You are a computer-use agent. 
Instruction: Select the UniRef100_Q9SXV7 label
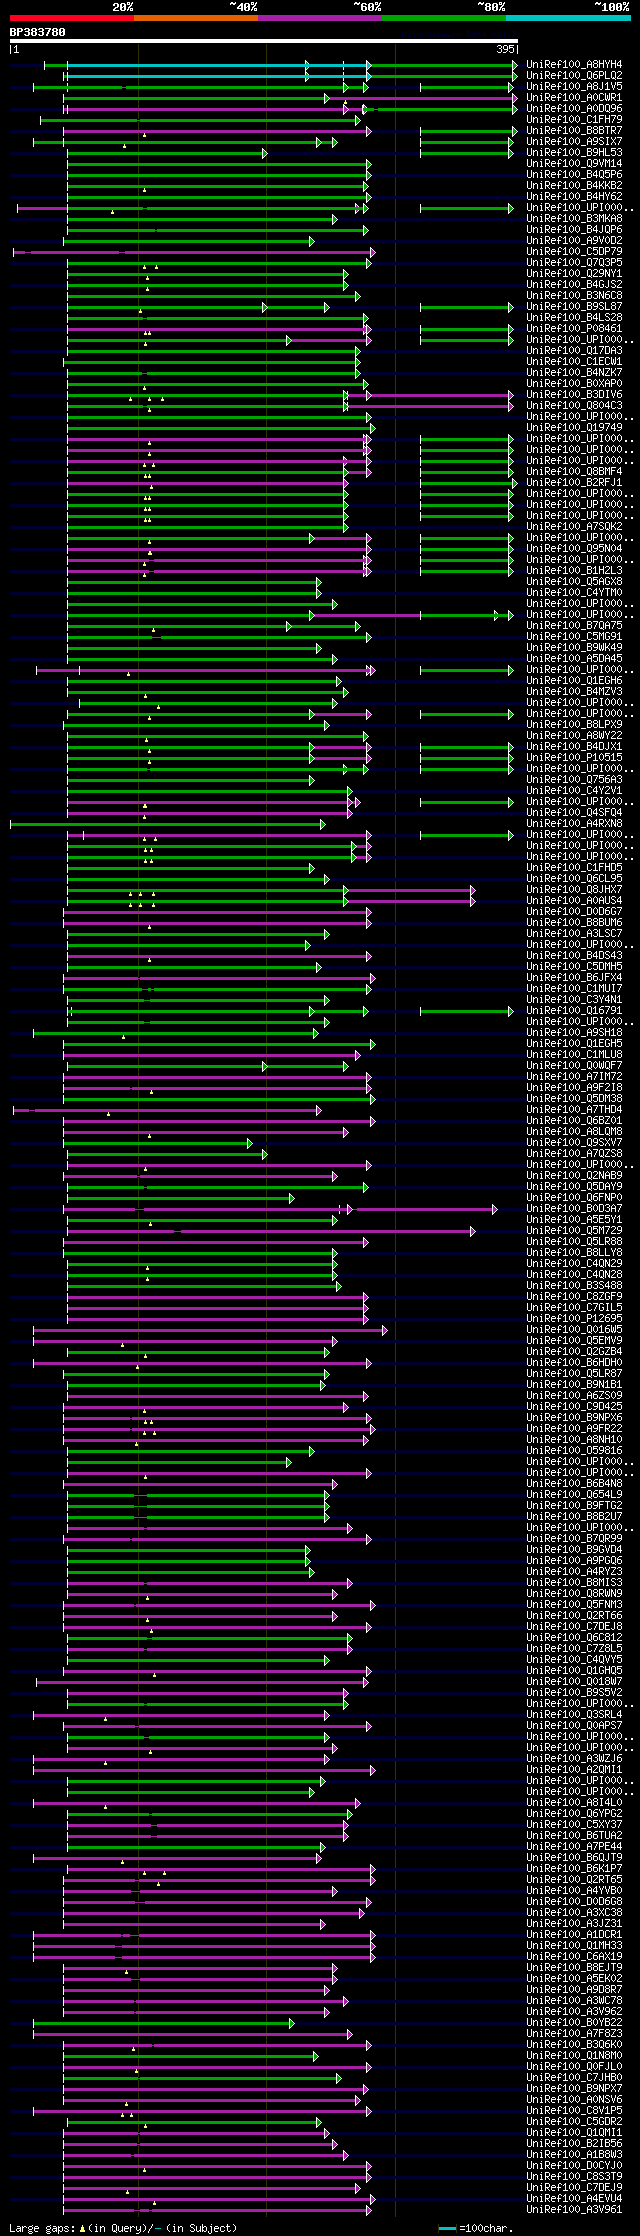pyautogui.click(x=574, y=1142)
